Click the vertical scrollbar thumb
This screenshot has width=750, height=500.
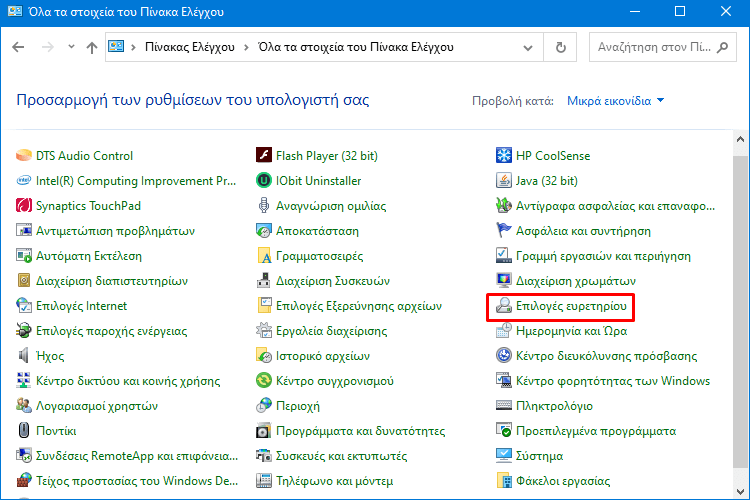point(740,311)
